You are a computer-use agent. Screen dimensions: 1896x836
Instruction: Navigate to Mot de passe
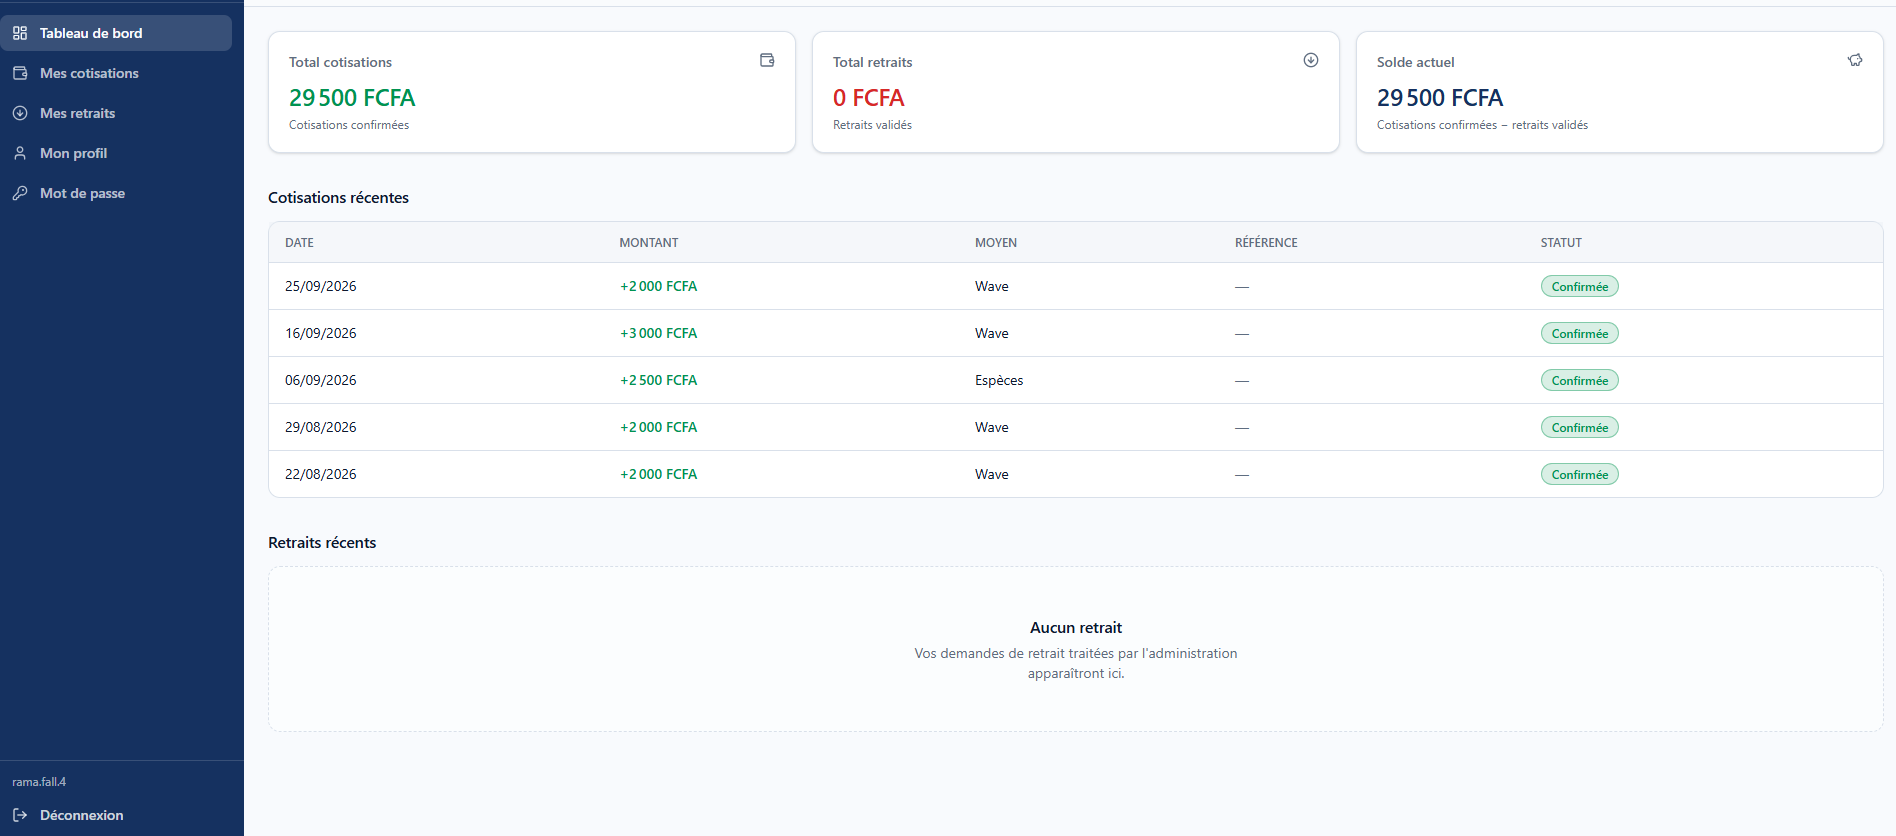(x=116, y=193)
